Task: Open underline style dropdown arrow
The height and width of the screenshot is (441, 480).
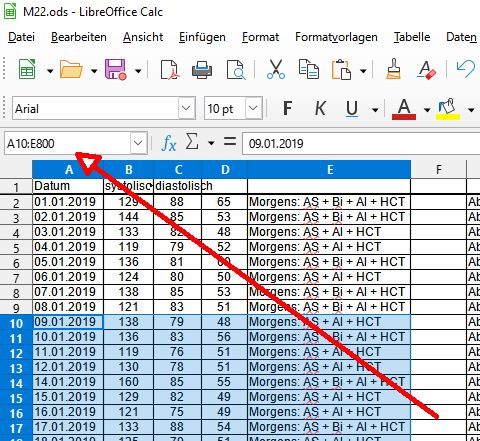Action: [375, 110]
